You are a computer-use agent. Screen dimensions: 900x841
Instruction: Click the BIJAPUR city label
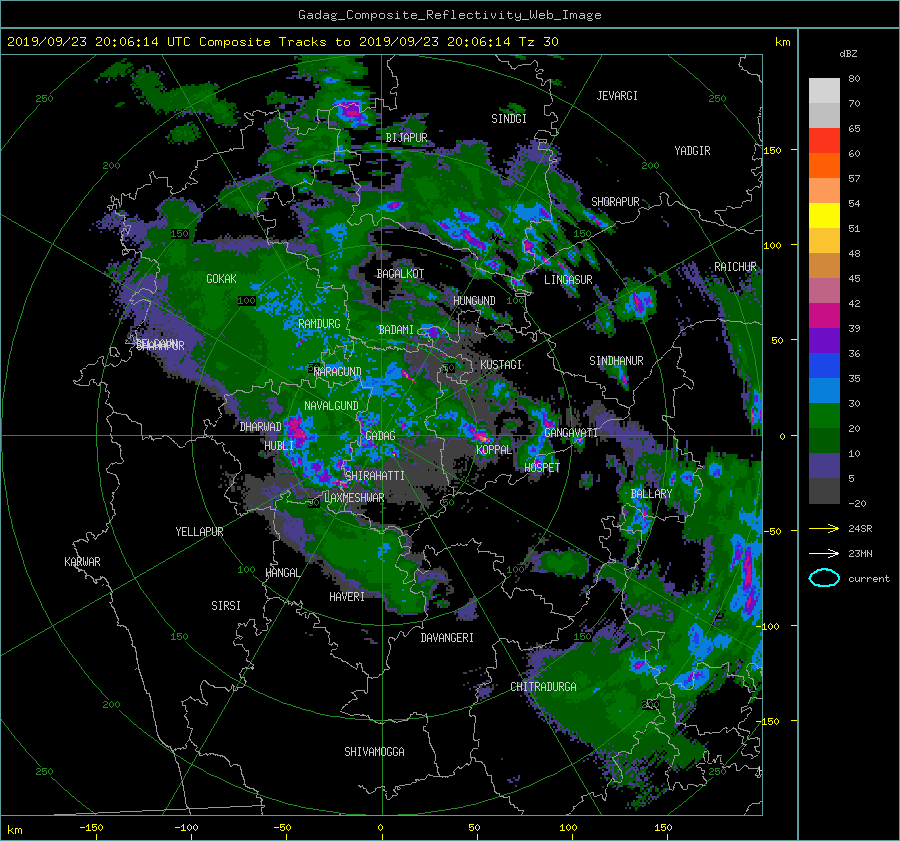(406, 138)
